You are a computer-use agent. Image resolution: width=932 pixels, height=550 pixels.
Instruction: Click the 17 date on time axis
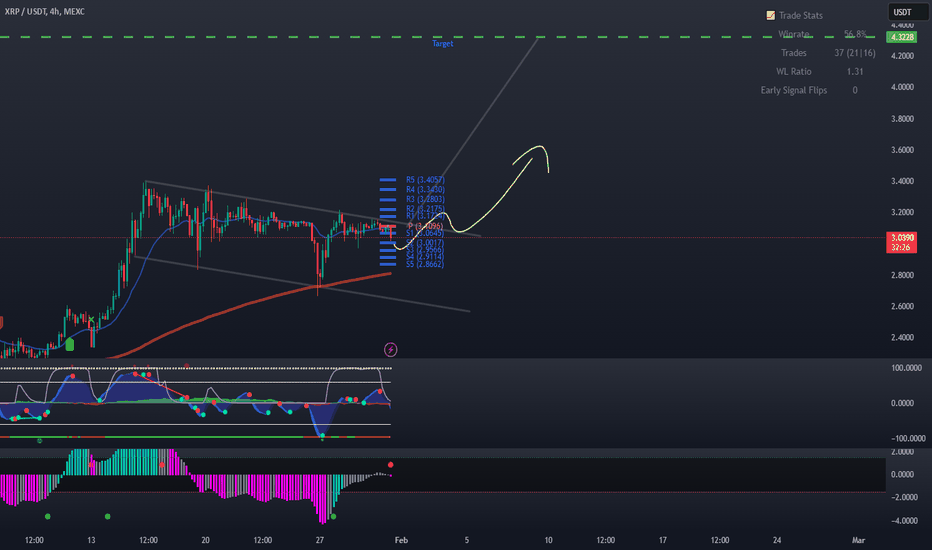tap(662, 540)
